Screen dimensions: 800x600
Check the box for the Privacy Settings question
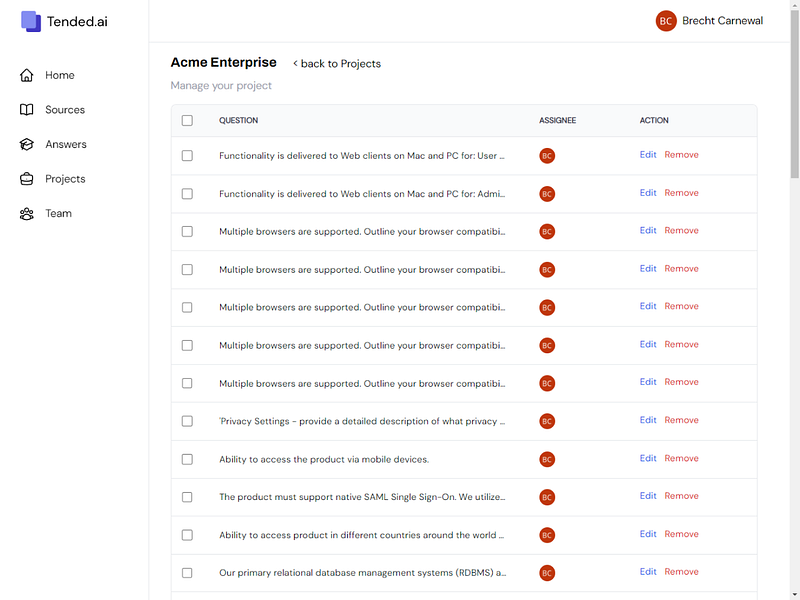pos(187,421)
